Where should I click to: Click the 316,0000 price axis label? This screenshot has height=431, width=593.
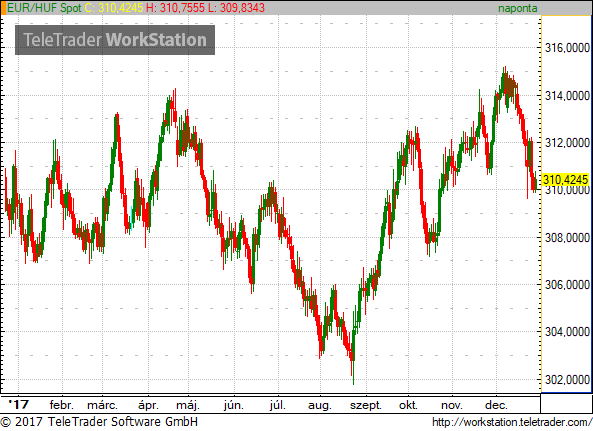coord(567,48)
